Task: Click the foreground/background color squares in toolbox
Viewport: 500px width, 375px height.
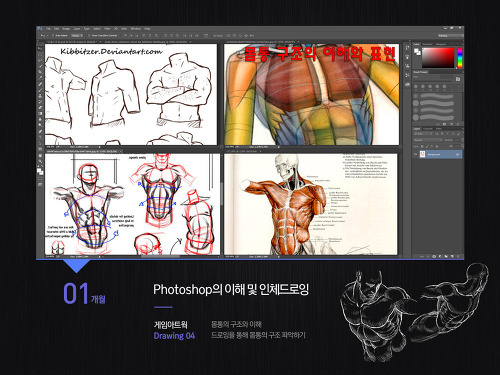Action: pos(40,171)
